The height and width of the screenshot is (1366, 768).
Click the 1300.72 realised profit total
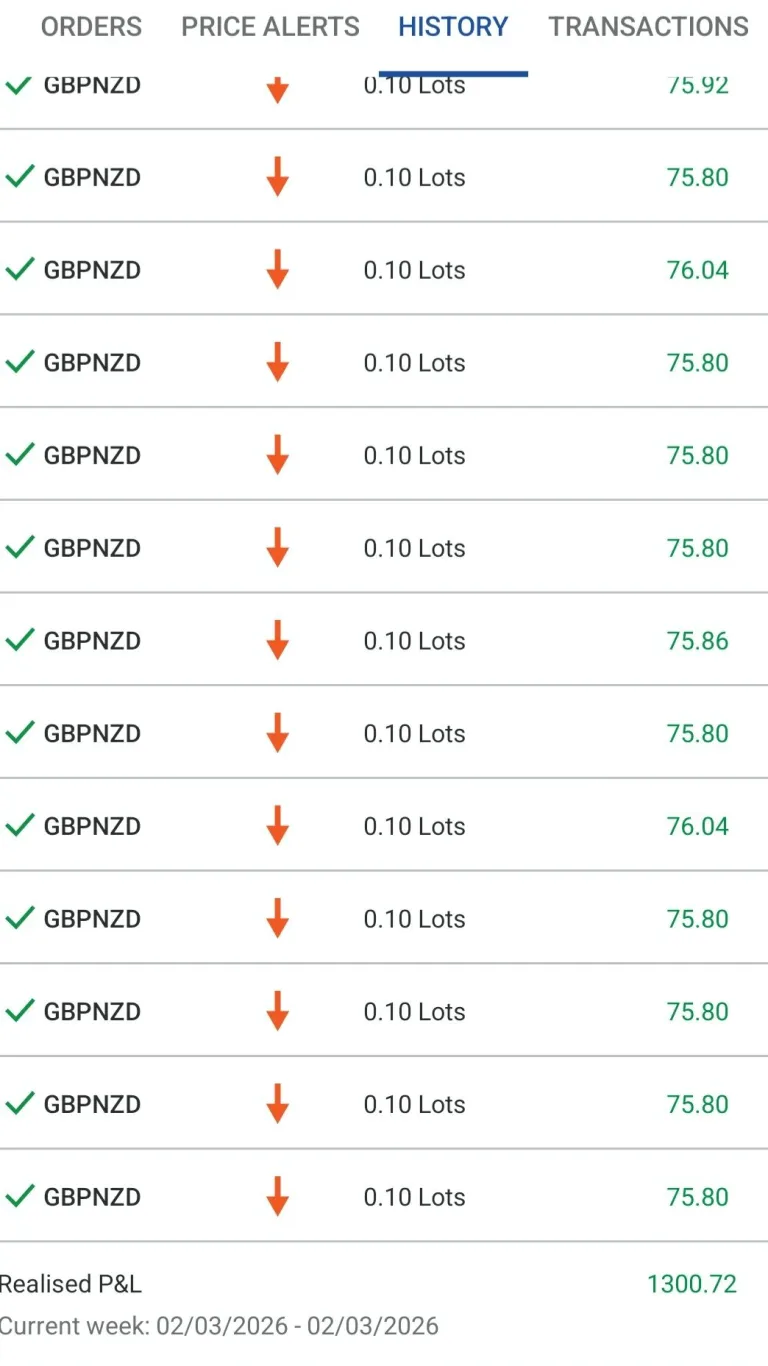(x=691, y=1284)
